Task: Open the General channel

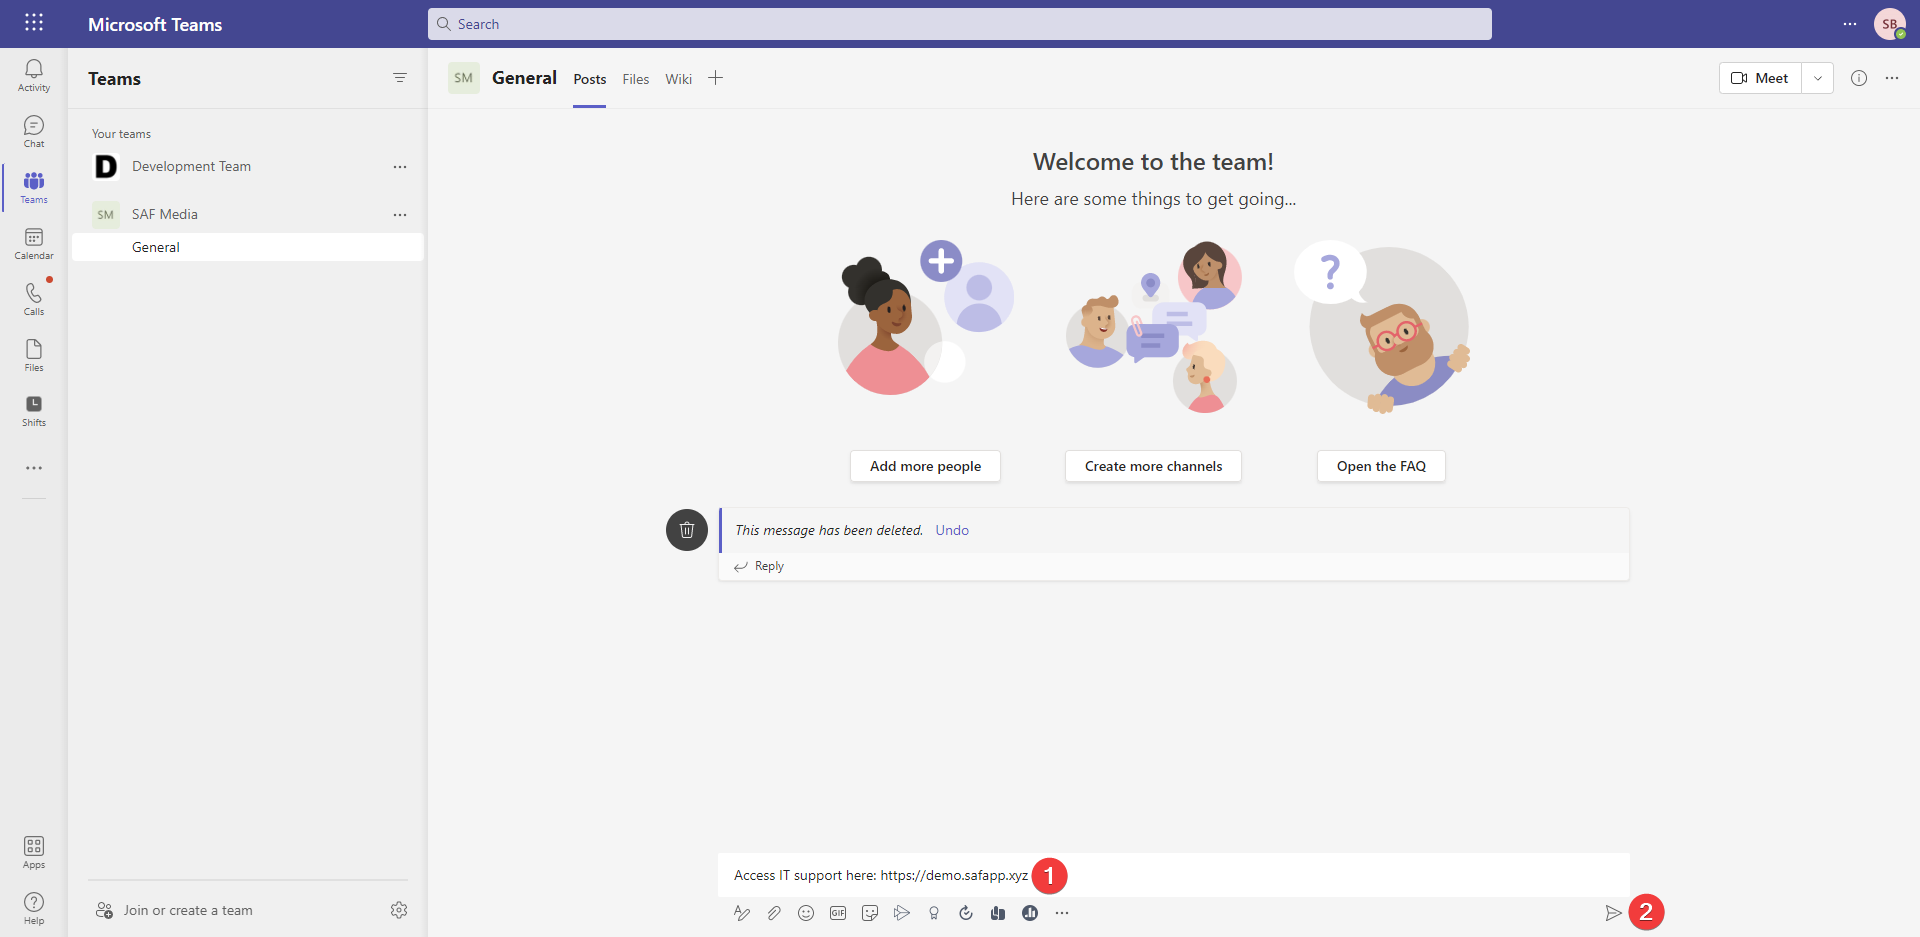Action: [248, 247]
